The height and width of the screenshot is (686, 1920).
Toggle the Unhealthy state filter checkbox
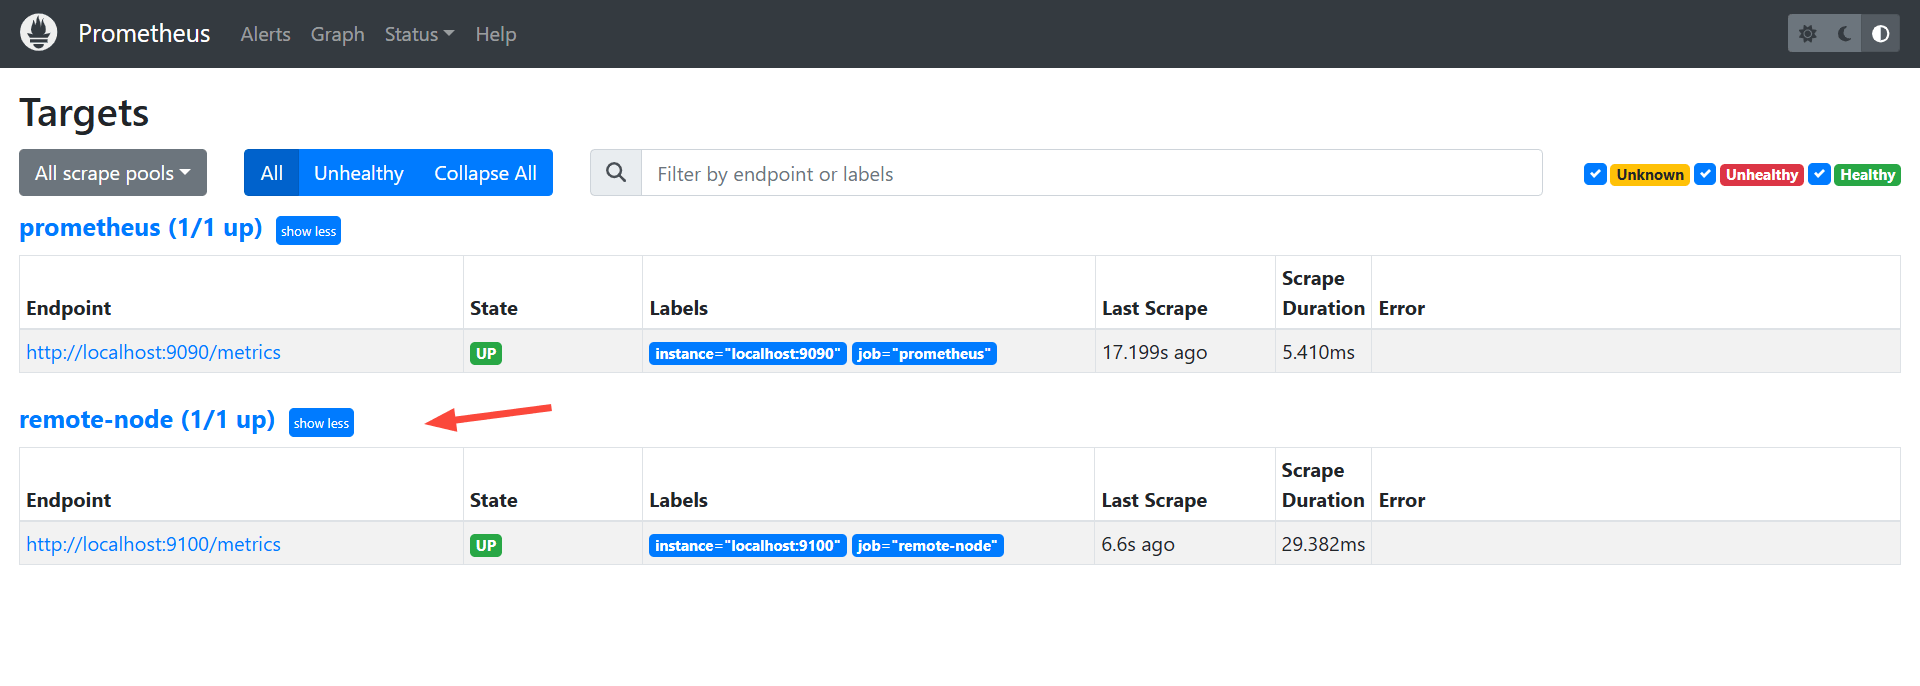1705,174
